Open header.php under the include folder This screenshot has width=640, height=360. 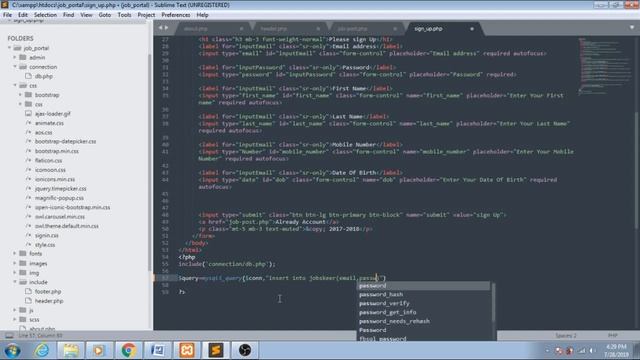(49, 301)
